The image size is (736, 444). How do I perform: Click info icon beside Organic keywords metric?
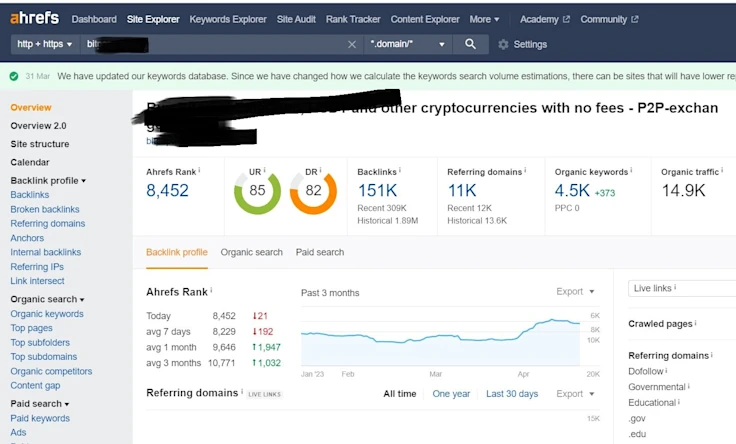631,170
